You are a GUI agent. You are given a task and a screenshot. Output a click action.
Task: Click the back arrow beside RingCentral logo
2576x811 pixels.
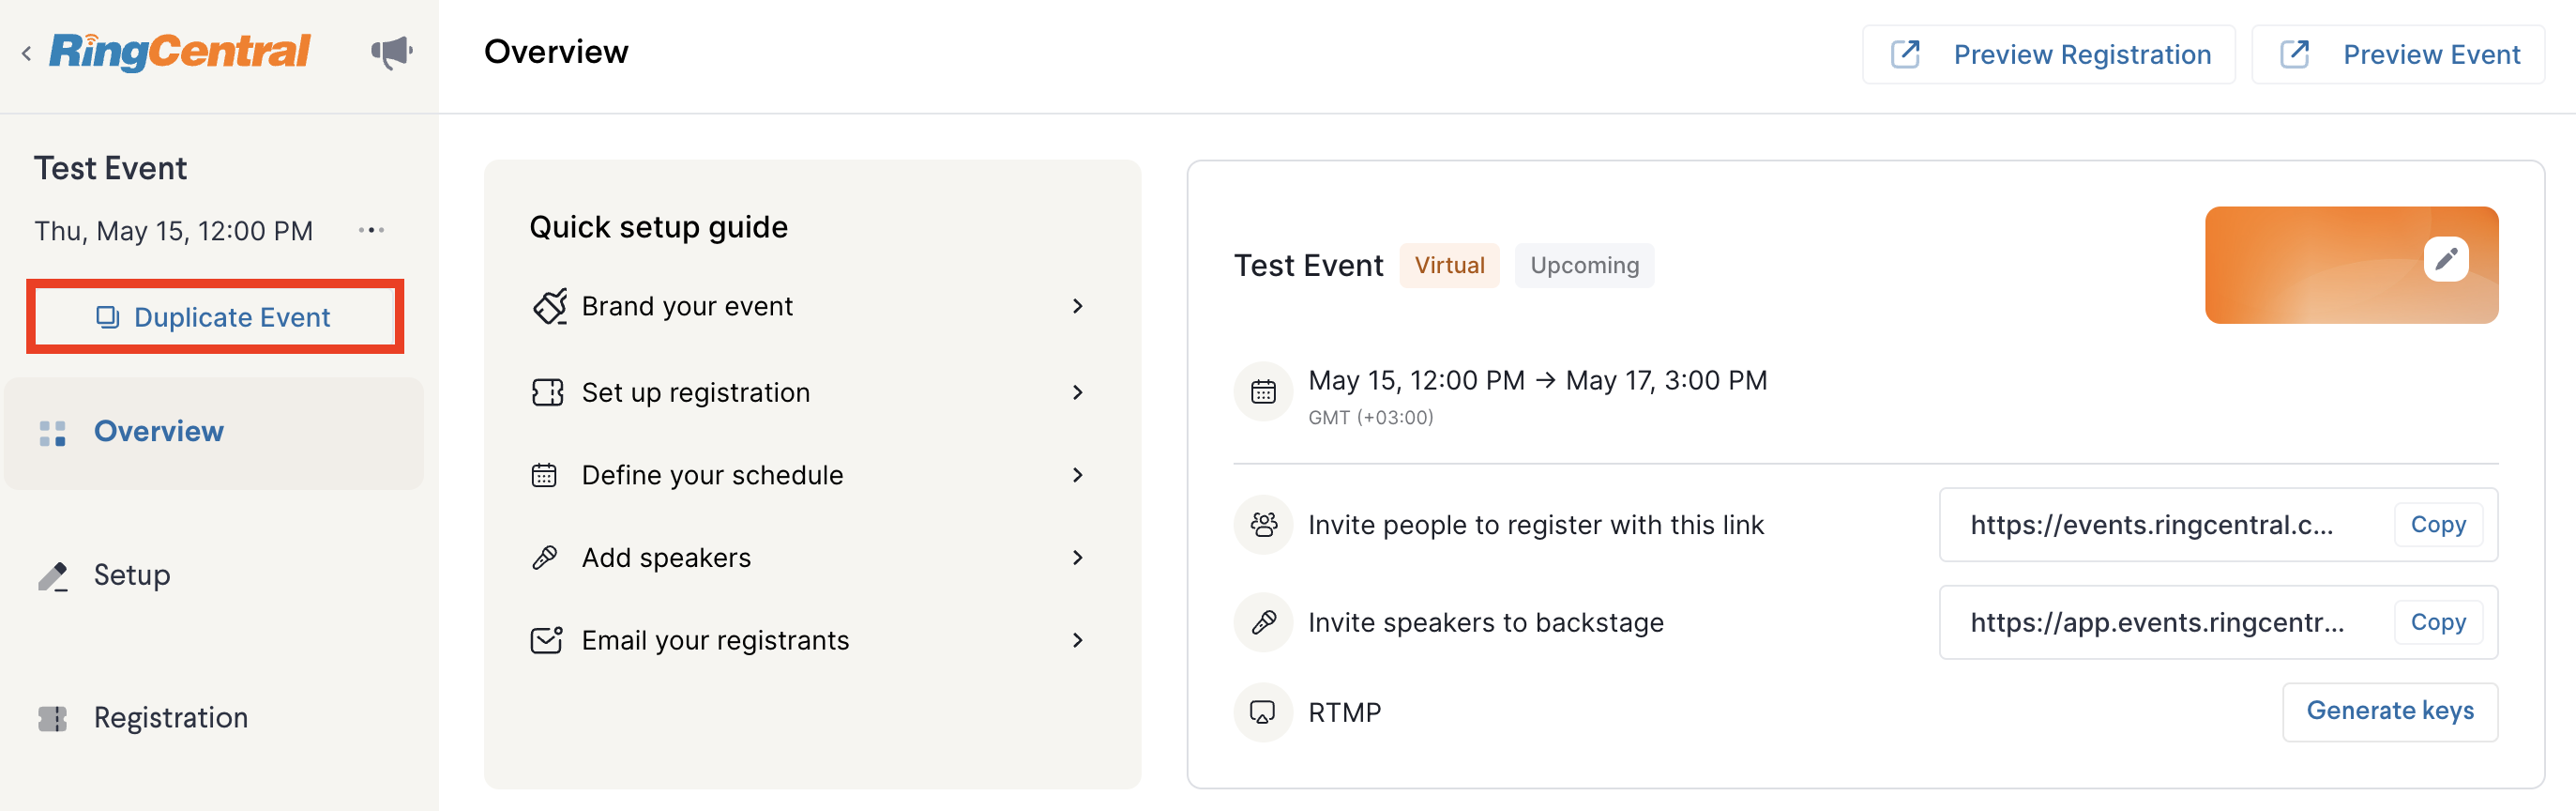(x=26, y=53)
